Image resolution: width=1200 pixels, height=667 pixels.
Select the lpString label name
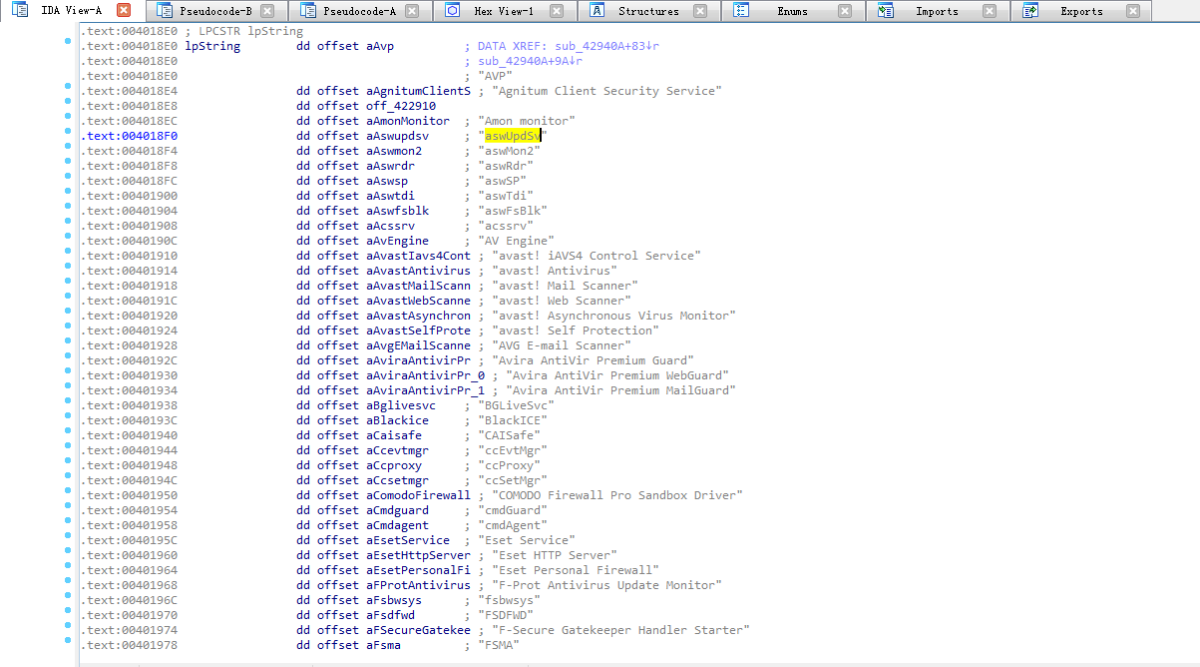(213, 46)
